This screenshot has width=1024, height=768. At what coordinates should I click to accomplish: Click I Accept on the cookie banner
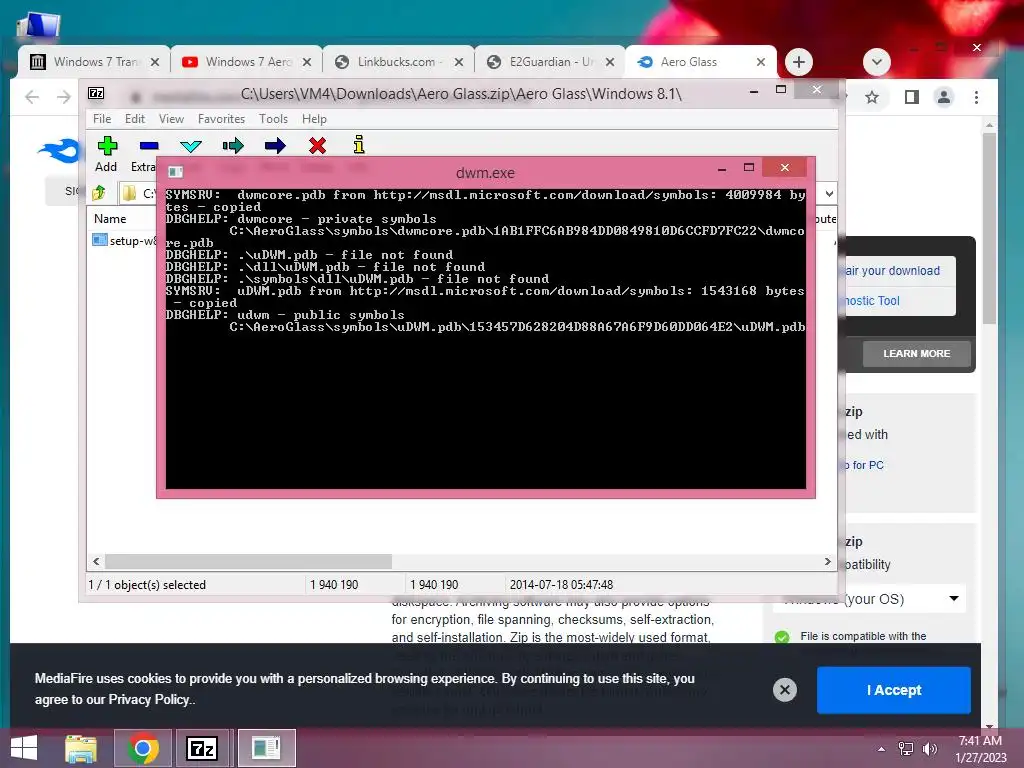(x=893, y=690)
